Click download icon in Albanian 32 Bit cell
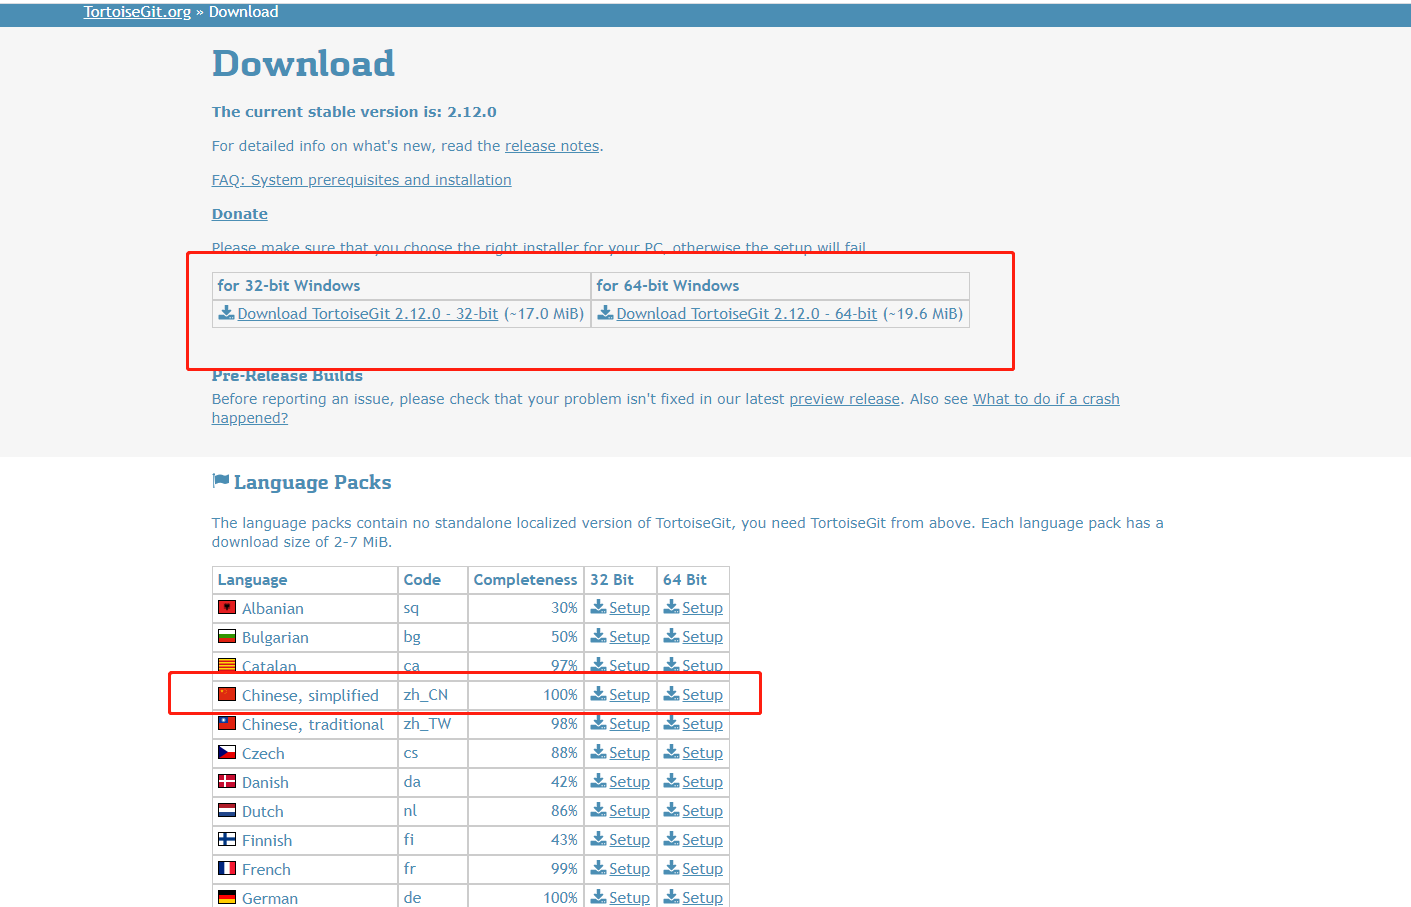1411x907 pixels. [598, 607]
